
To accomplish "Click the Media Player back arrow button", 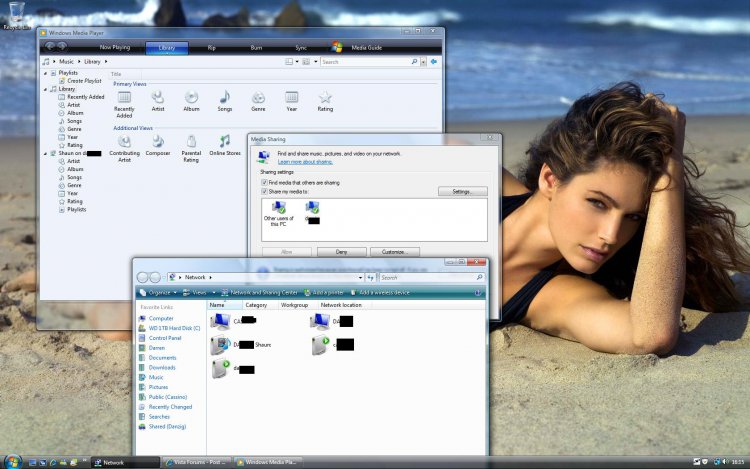I will click(x=50, y=46).
